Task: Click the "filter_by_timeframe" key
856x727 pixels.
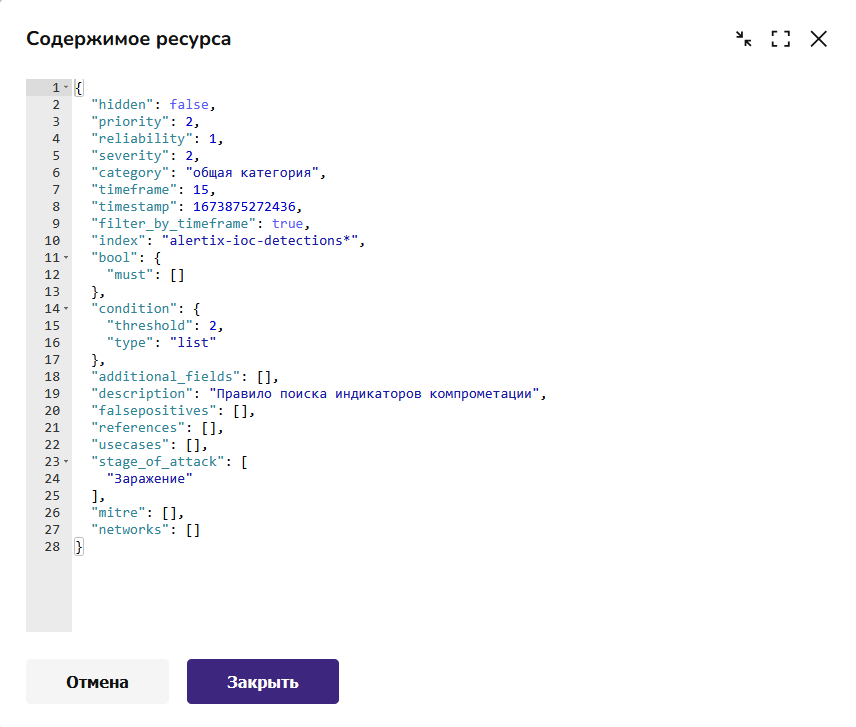Action: click(x=174, y=224)
